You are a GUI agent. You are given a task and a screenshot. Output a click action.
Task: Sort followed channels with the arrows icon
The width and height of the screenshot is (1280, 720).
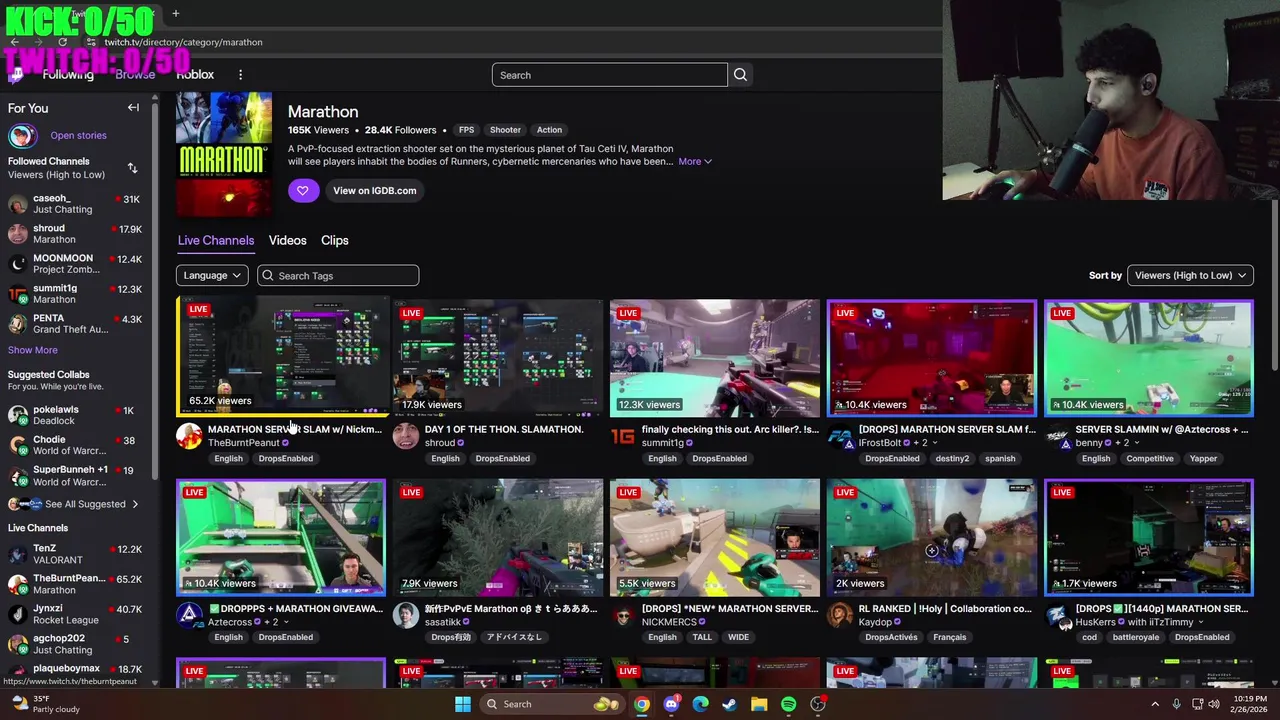point(132,168)
